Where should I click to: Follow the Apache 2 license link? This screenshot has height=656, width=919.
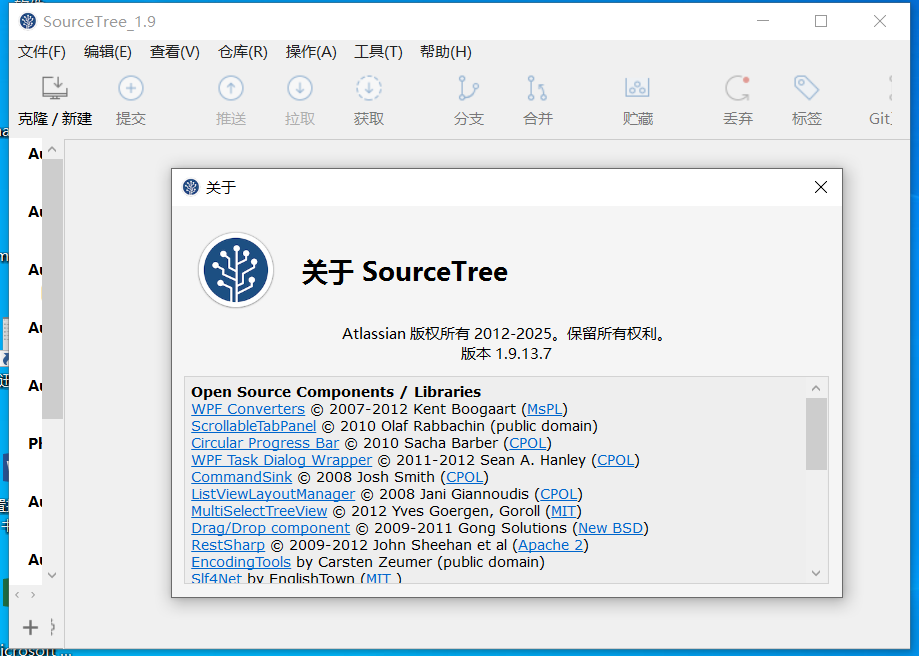550,545
